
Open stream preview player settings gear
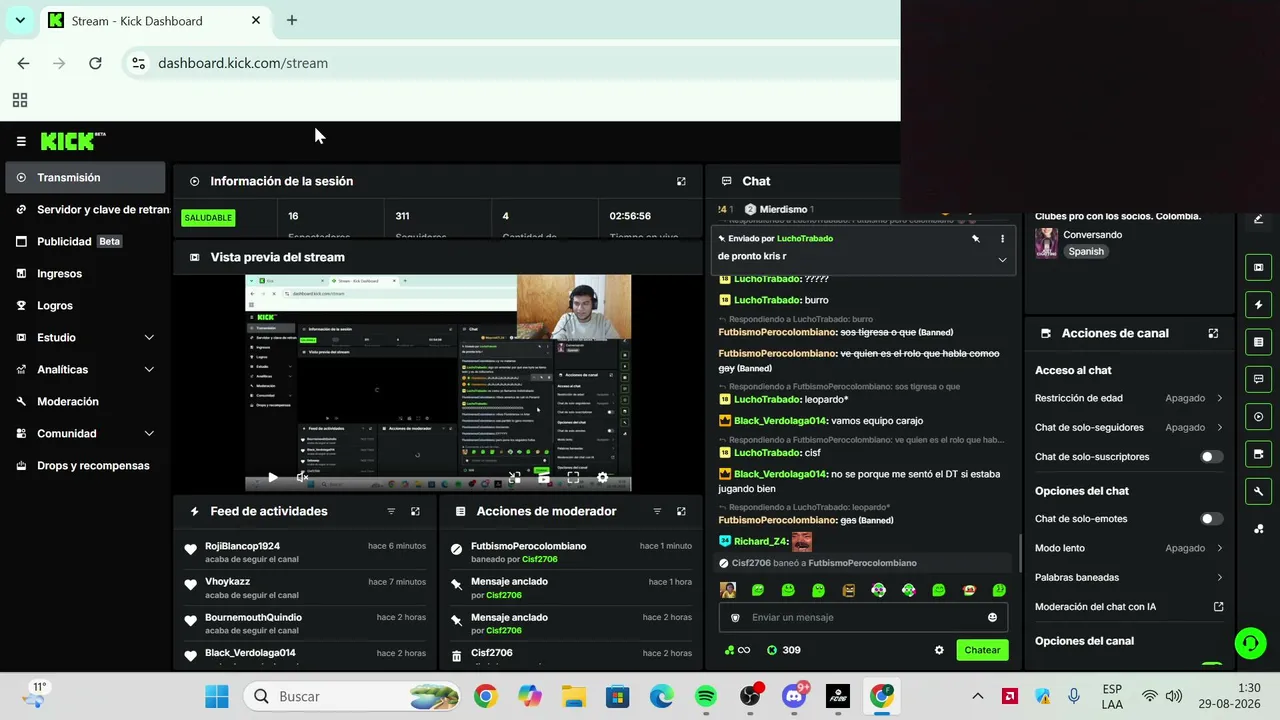click(x=602, y=478)
